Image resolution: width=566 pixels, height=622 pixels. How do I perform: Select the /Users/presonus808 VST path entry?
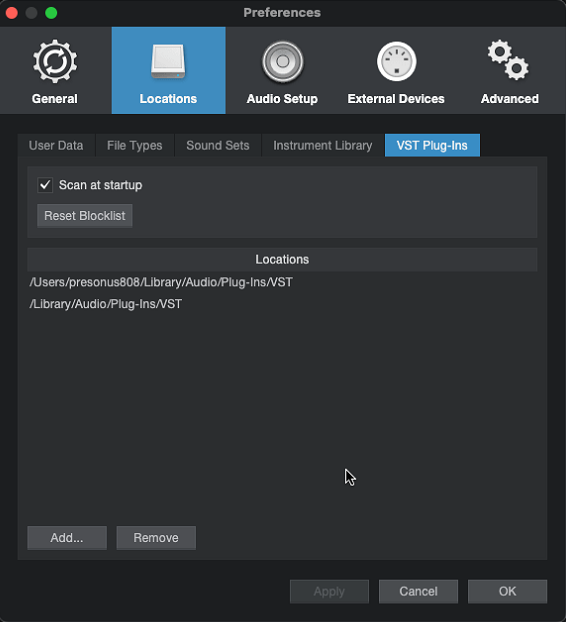coord(282,282)
